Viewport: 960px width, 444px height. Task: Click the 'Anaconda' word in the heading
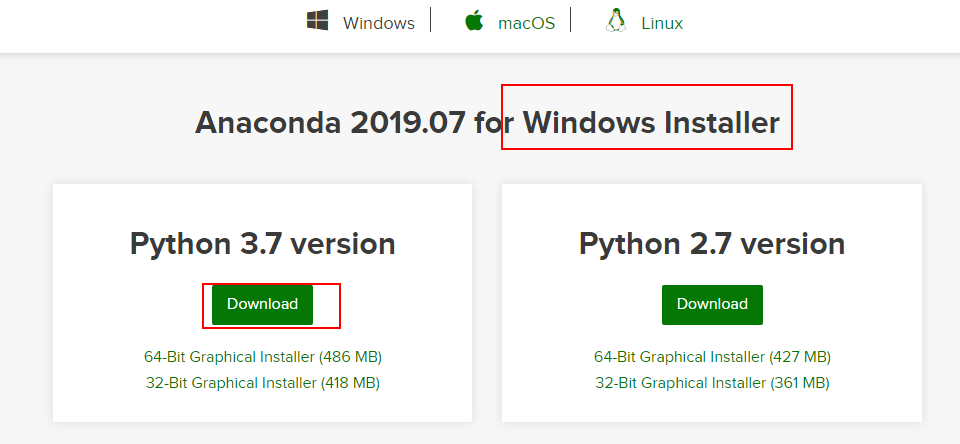coord(268,123)
